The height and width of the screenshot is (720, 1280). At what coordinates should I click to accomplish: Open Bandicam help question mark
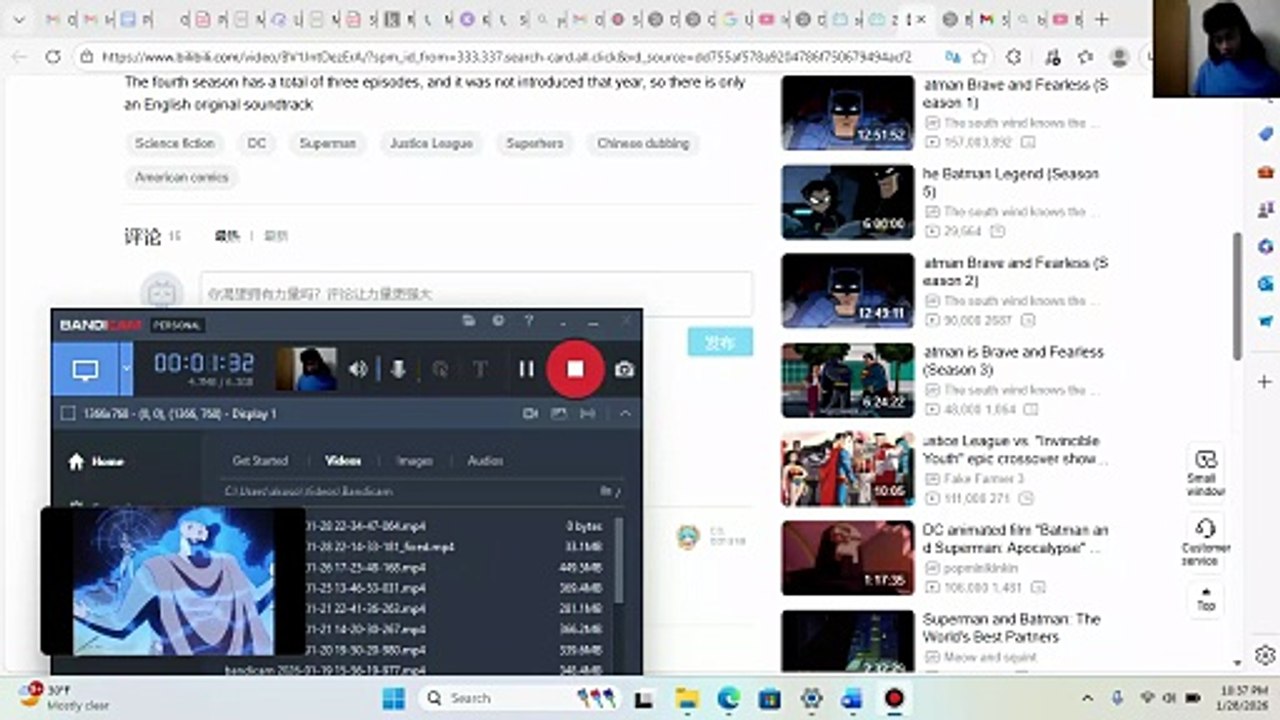click(x=529, y=321)
